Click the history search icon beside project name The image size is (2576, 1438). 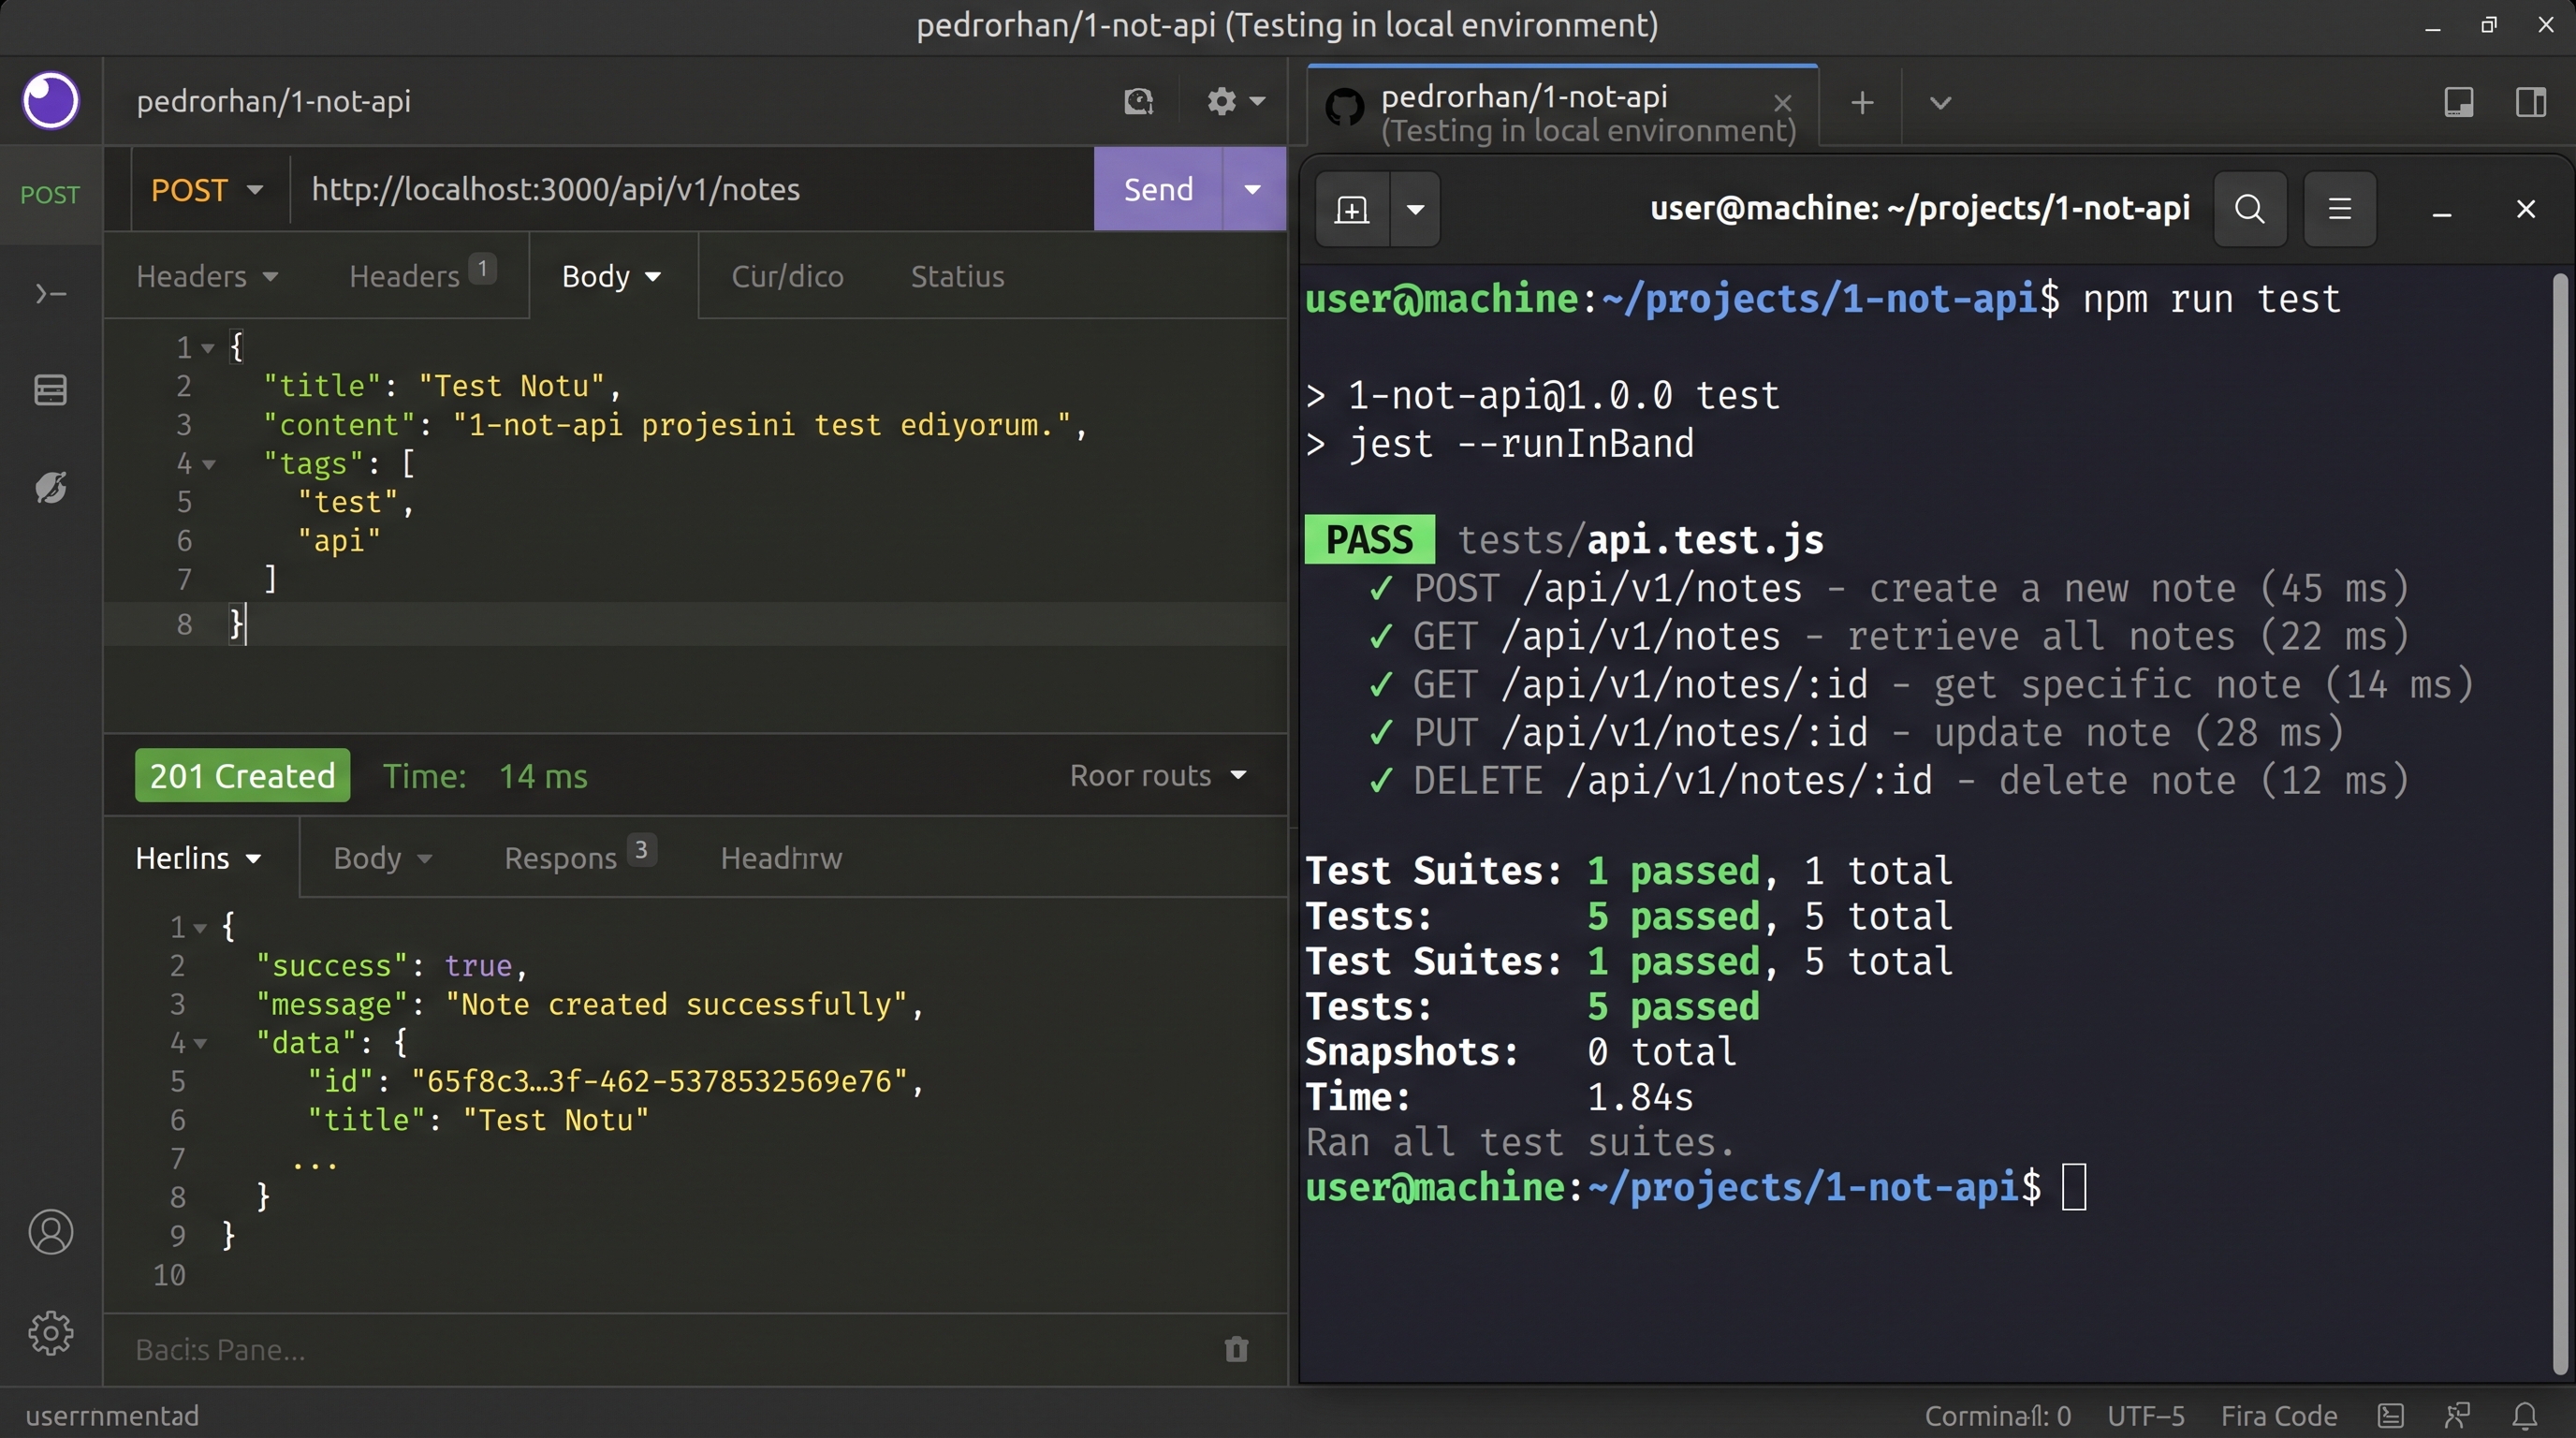(1139, 101)
